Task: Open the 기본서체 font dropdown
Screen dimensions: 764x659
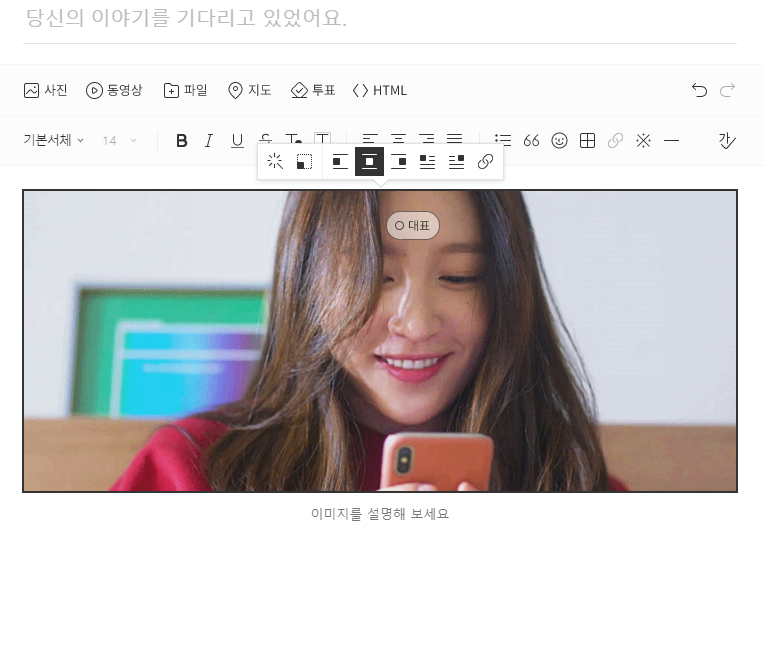Action: point(53,140)
